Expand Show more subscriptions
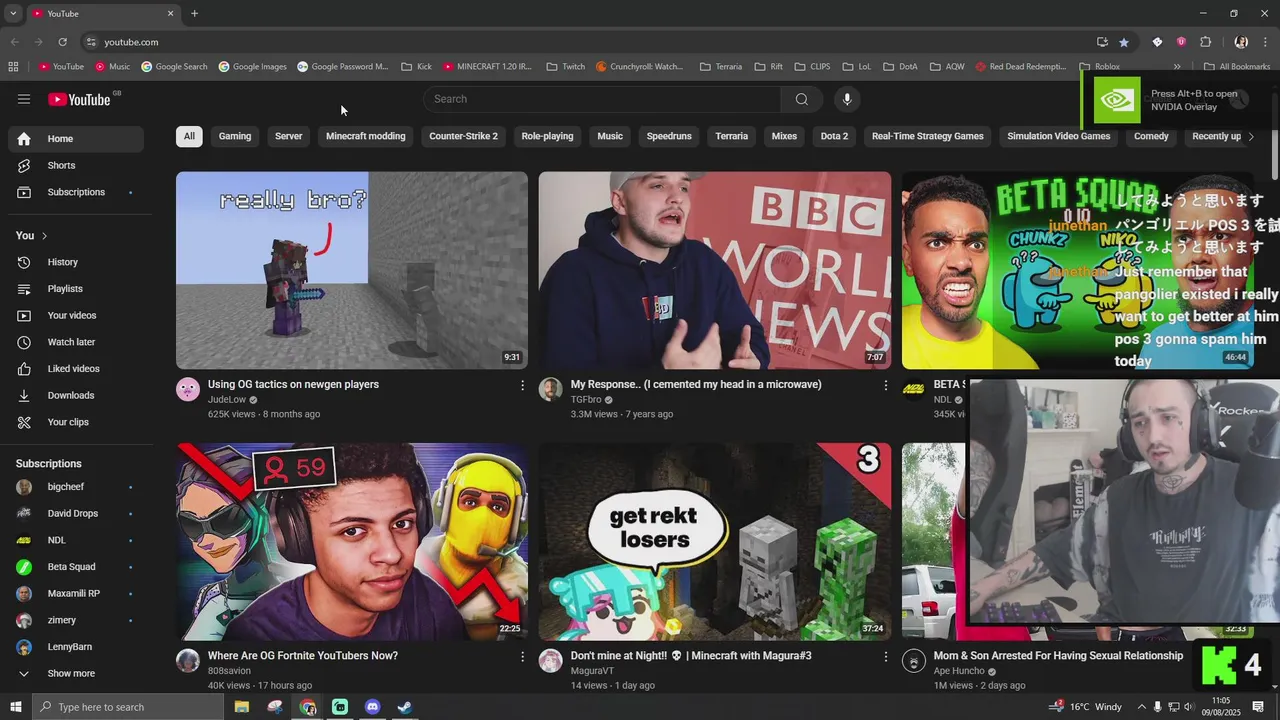This screenshot has height=720, width=1280. pos(76,674)
